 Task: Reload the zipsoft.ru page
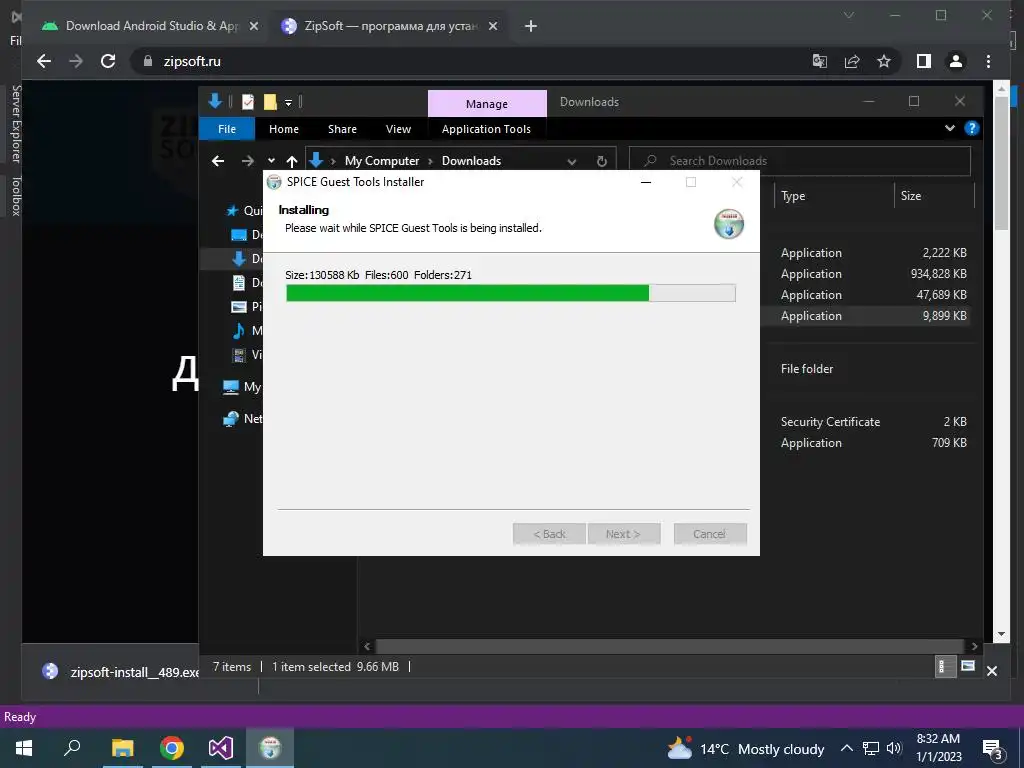click(108, 61)
